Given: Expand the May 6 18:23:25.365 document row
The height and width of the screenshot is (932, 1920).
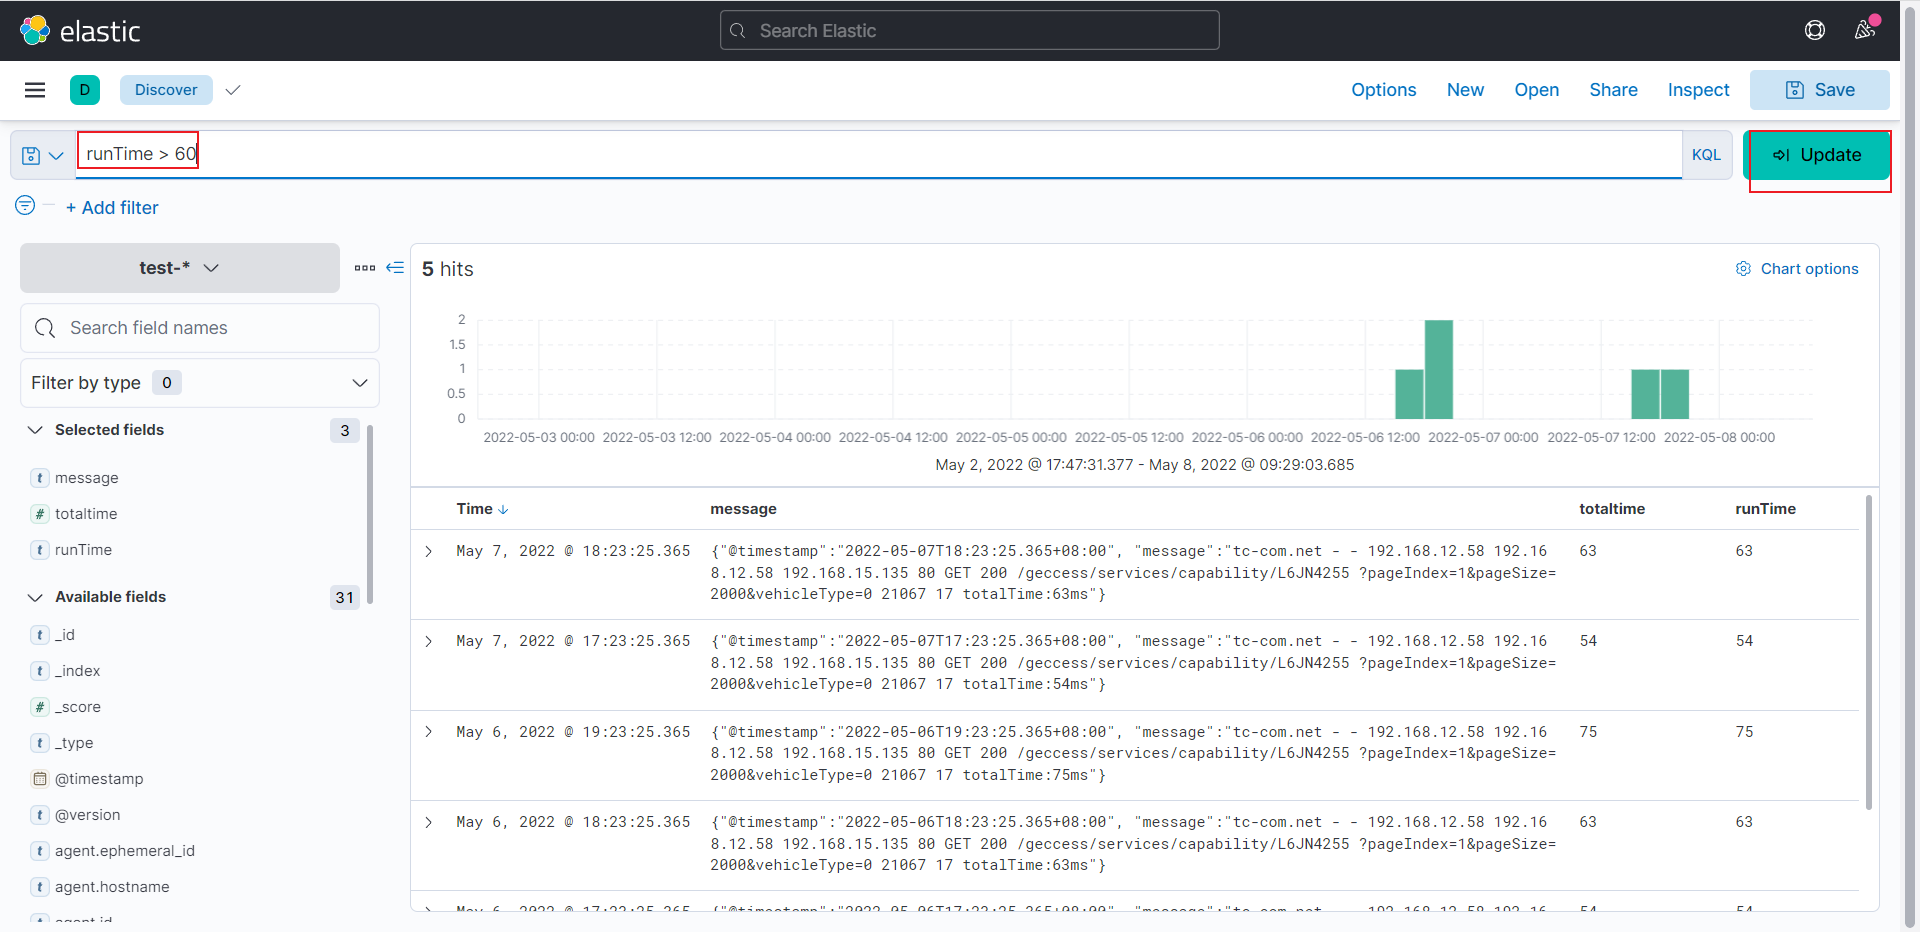Looking at the screenshot, I should pyautogui.click(x=429, y=822).
